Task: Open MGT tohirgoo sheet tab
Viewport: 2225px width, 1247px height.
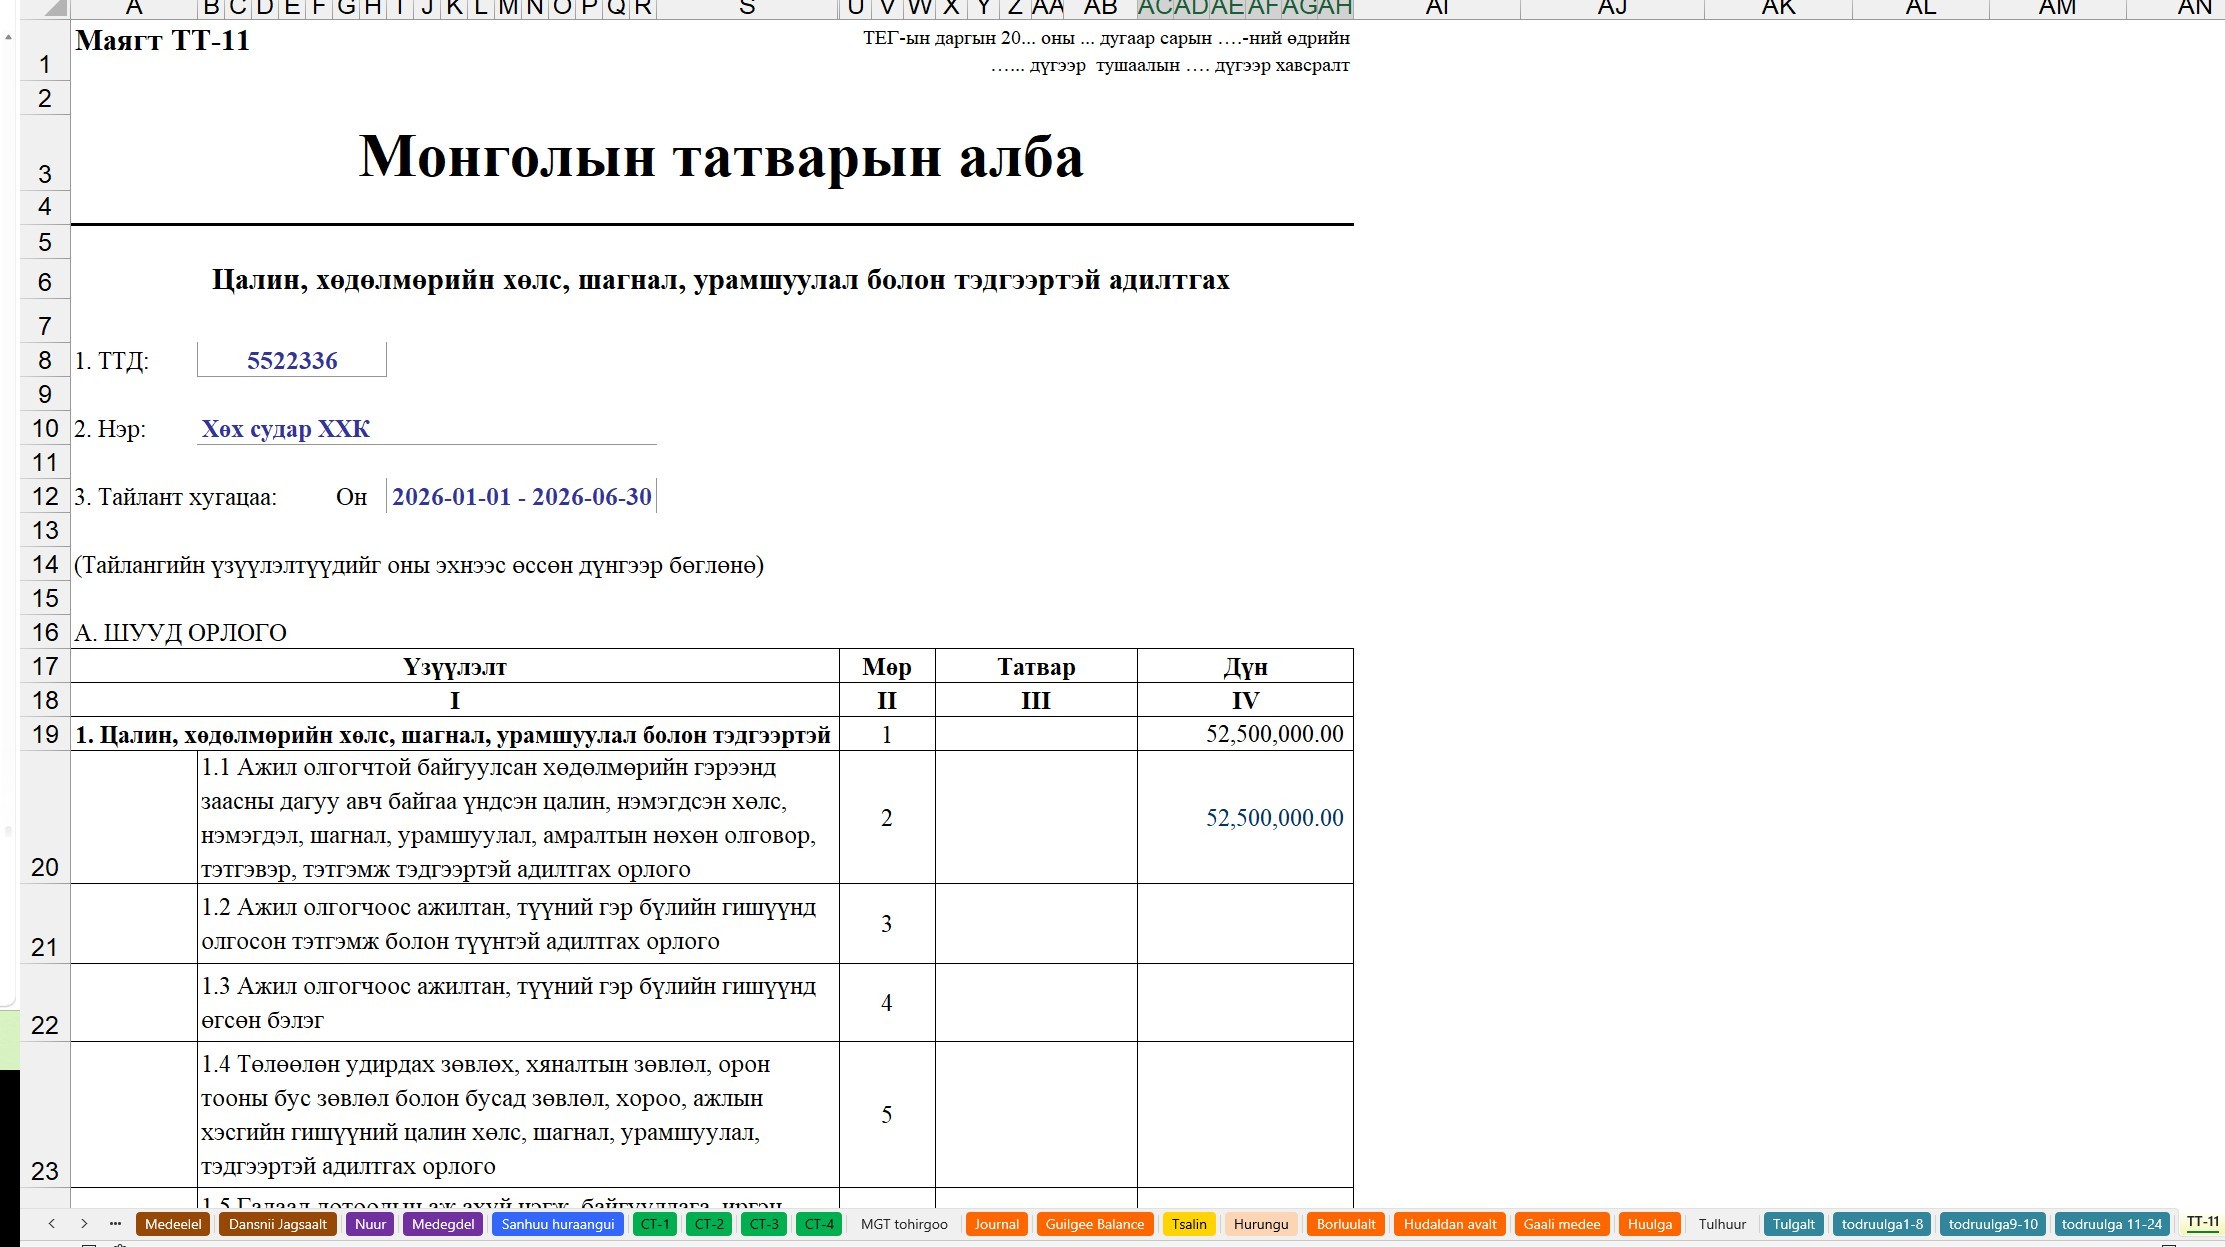Action: pos(904,1224)
